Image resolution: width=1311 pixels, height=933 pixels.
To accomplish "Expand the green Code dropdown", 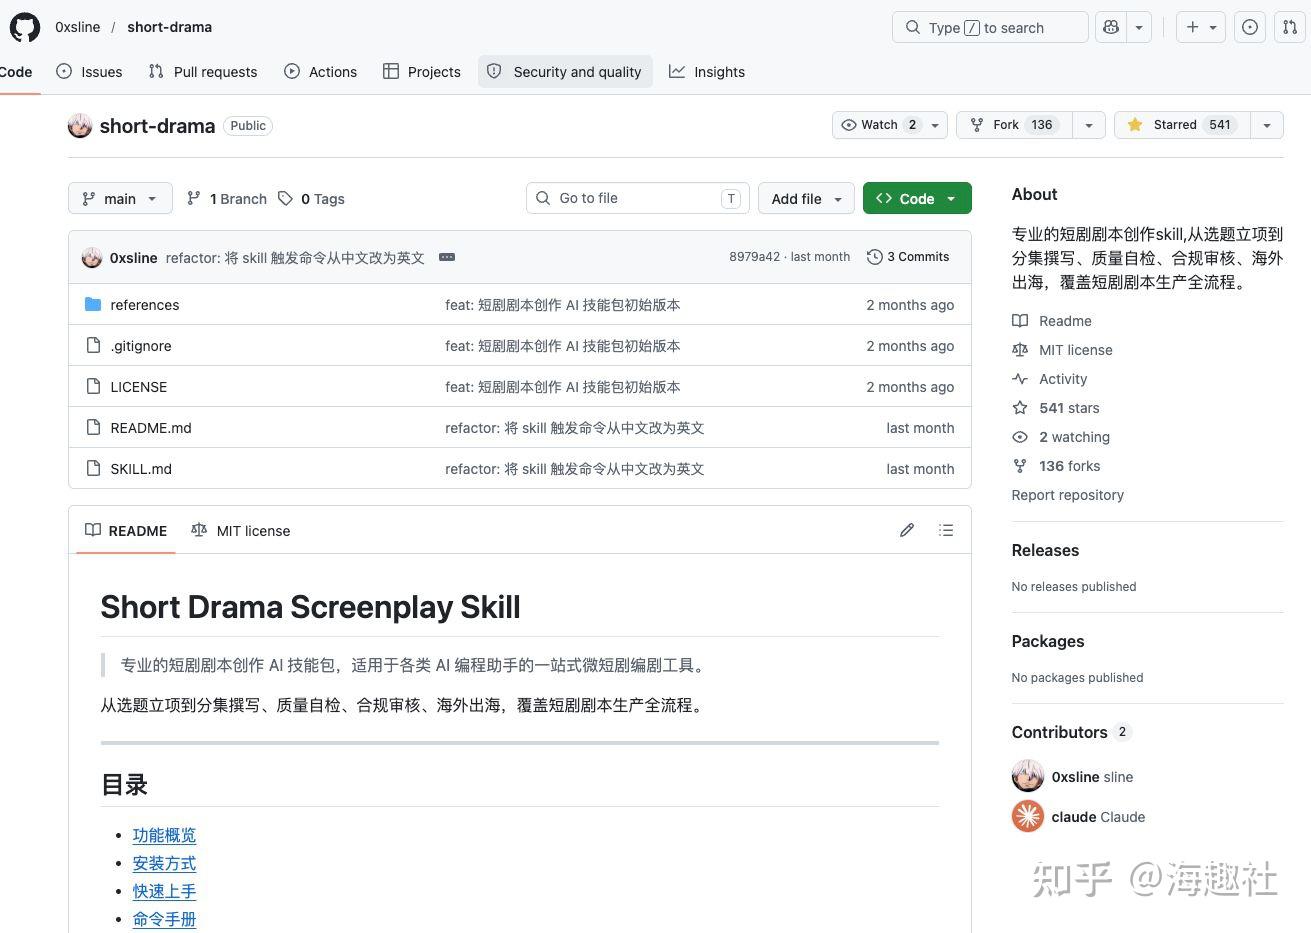I will point(917,198).
